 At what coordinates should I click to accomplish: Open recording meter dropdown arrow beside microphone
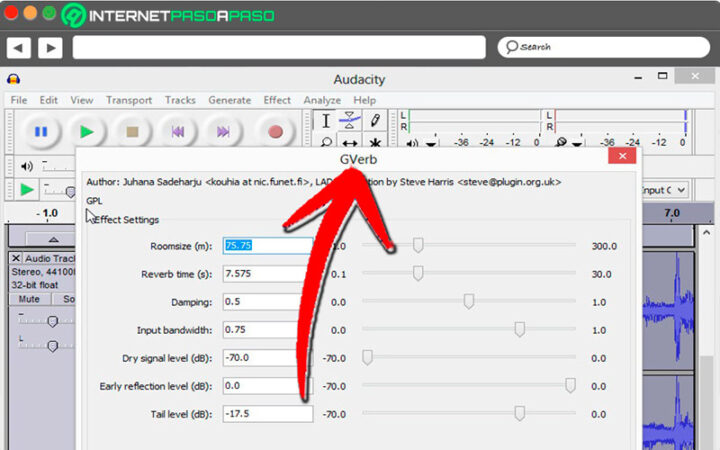click(577, 144)
